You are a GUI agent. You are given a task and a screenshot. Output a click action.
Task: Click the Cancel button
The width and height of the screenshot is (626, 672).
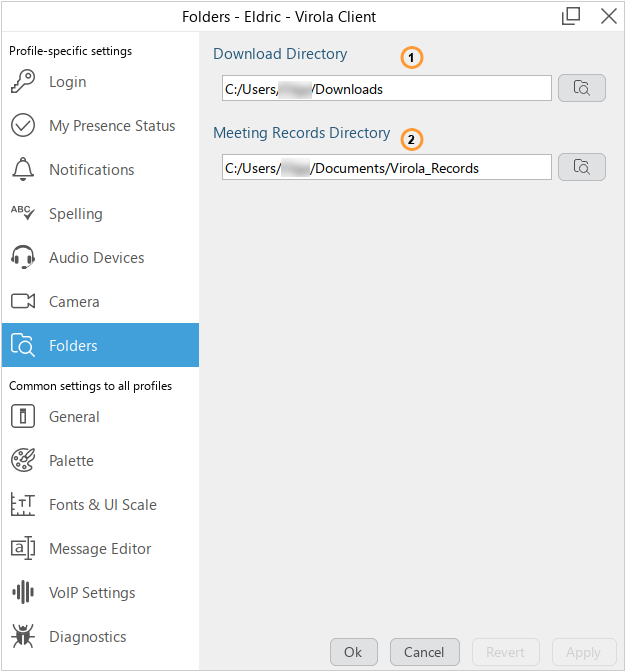424,652
